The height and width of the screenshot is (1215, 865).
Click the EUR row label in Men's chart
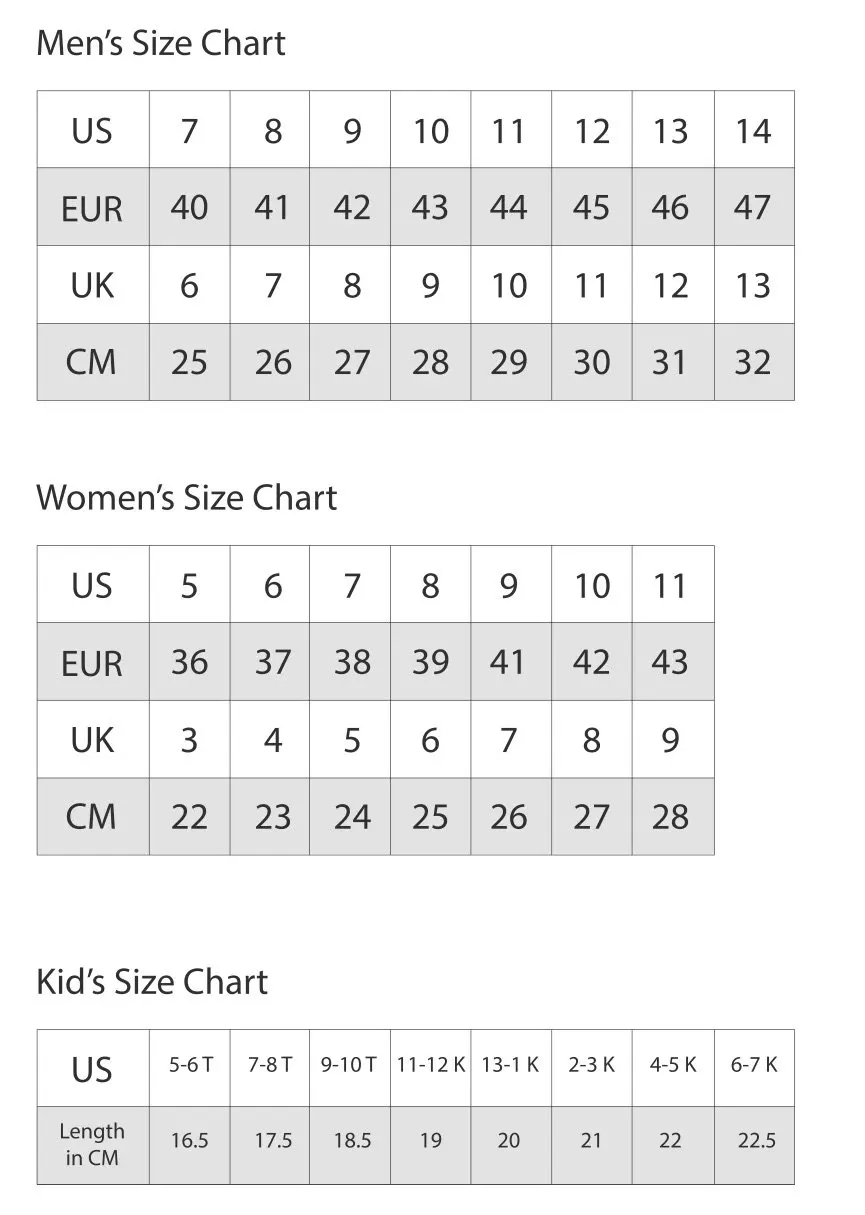click(x=92, y=208)
